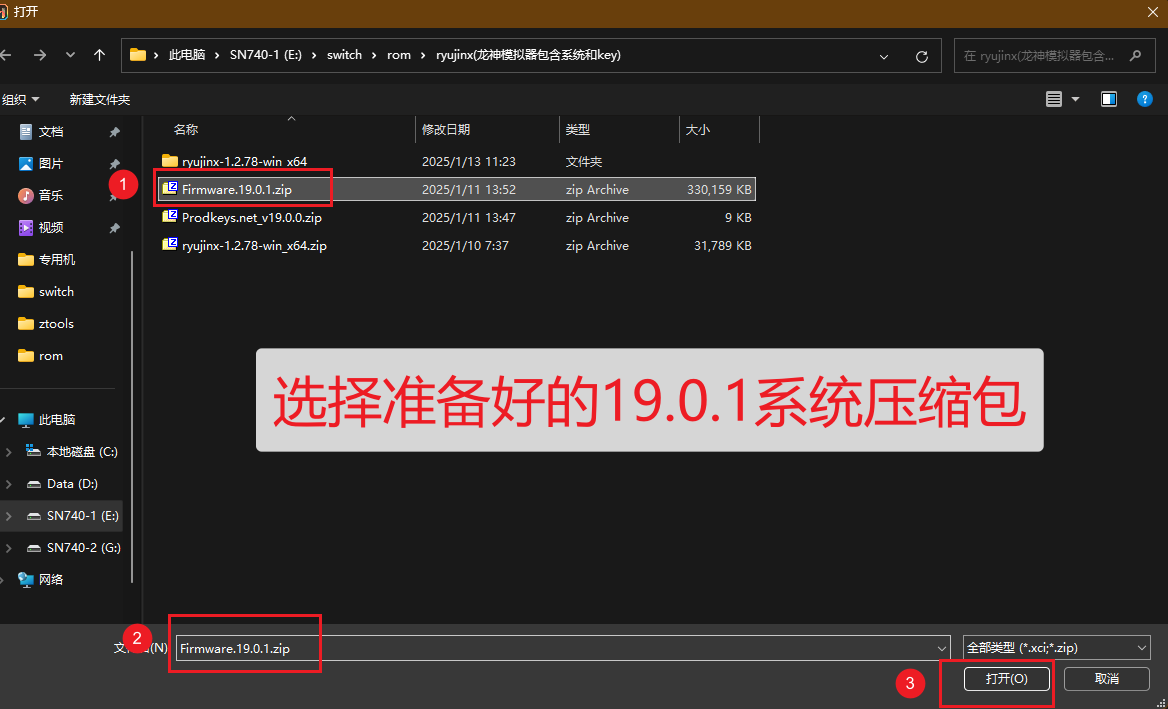Select switch breadcrumb segment
The image size is (1168, 709).
(344, 55)
